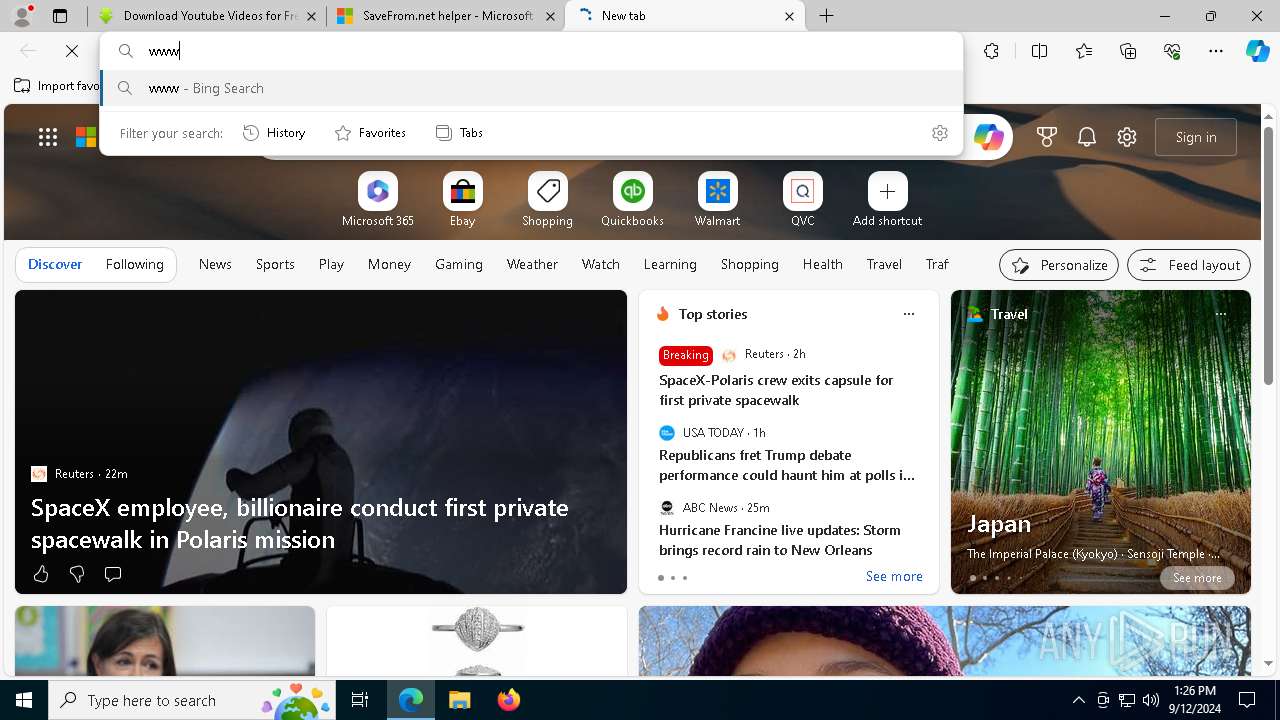The width and height of the screenshot is (1280, 720).
Task: Open the SpaceX spacewalk headline article
Action: pos(299,523)
